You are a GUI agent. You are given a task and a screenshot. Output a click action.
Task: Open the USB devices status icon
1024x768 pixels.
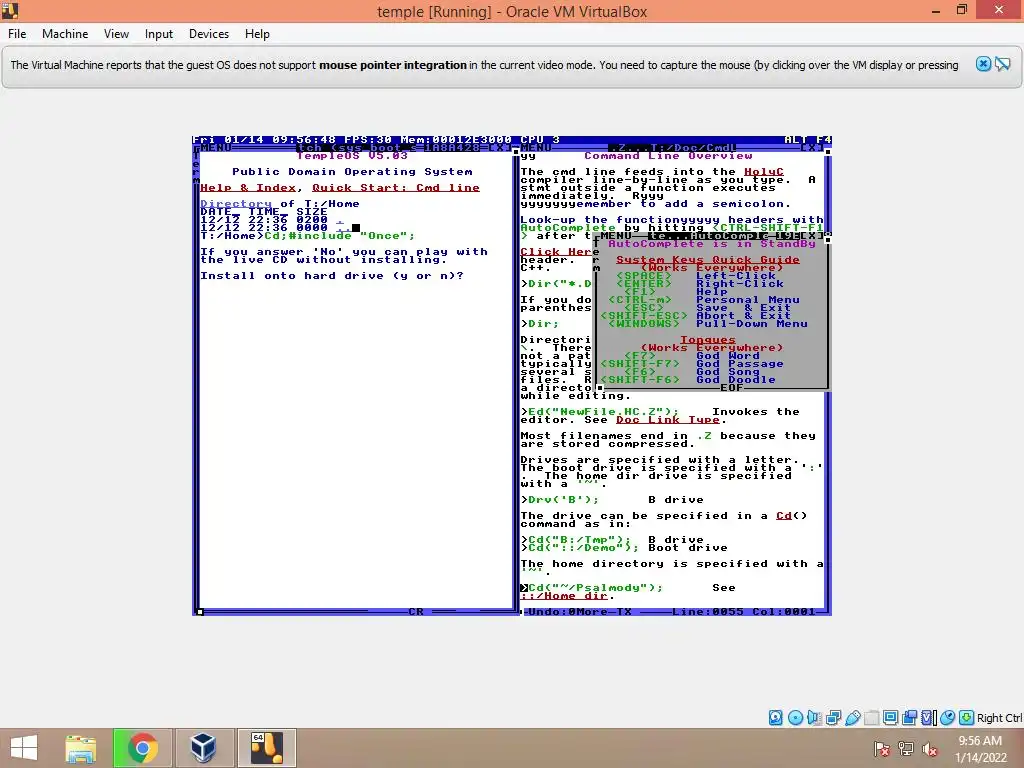point(852,718)
